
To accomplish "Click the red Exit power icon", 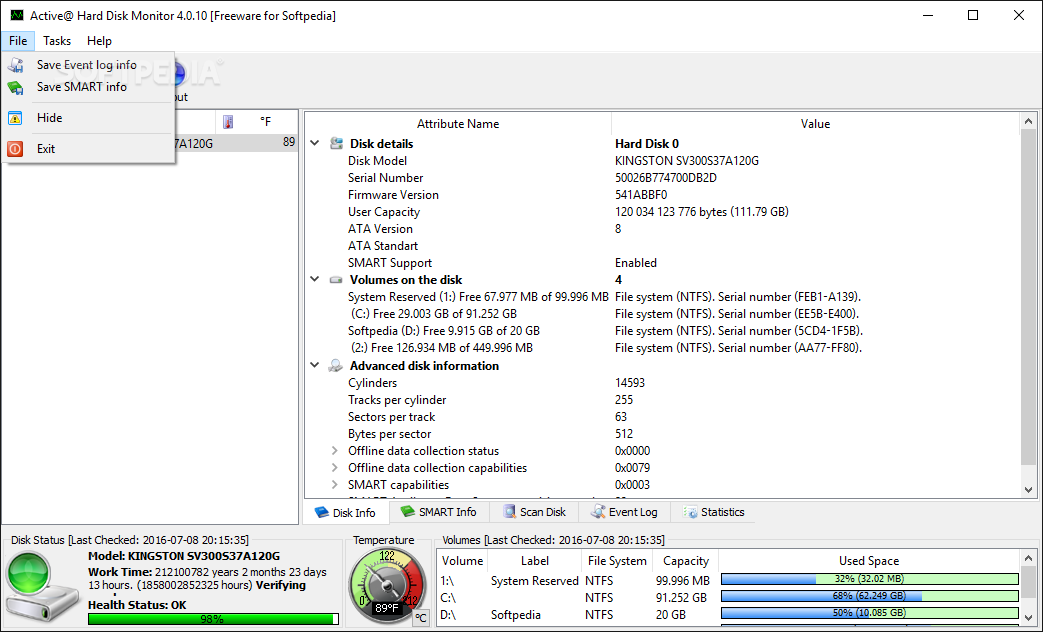I will (x=15, y=149).
